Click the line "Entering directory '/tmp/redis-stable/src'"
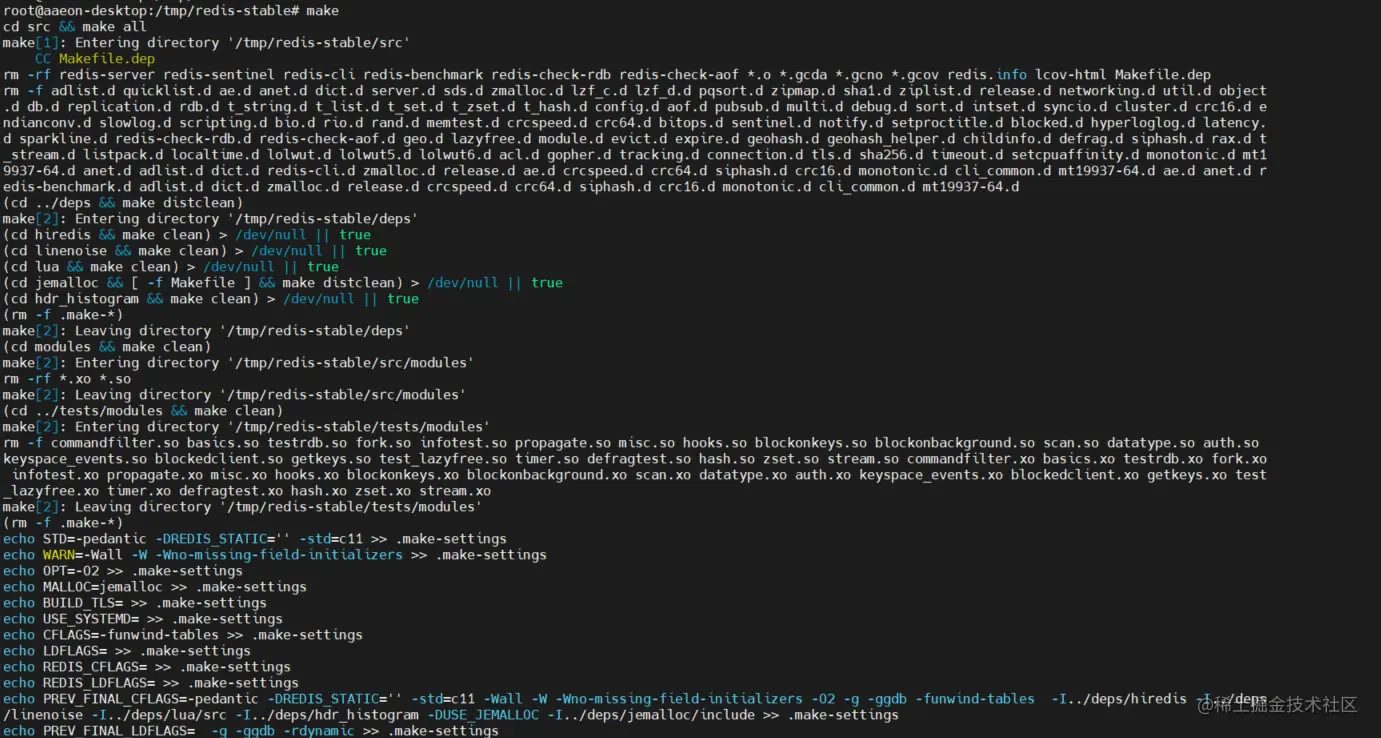Screen dimensions: 1381x738 click(x=206, y=43)
